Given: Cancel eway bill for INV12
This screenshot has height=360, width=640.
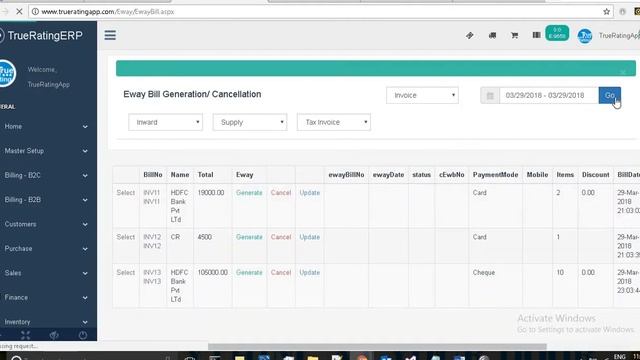Looking at the screenshot, I should (x=281, y=237).
